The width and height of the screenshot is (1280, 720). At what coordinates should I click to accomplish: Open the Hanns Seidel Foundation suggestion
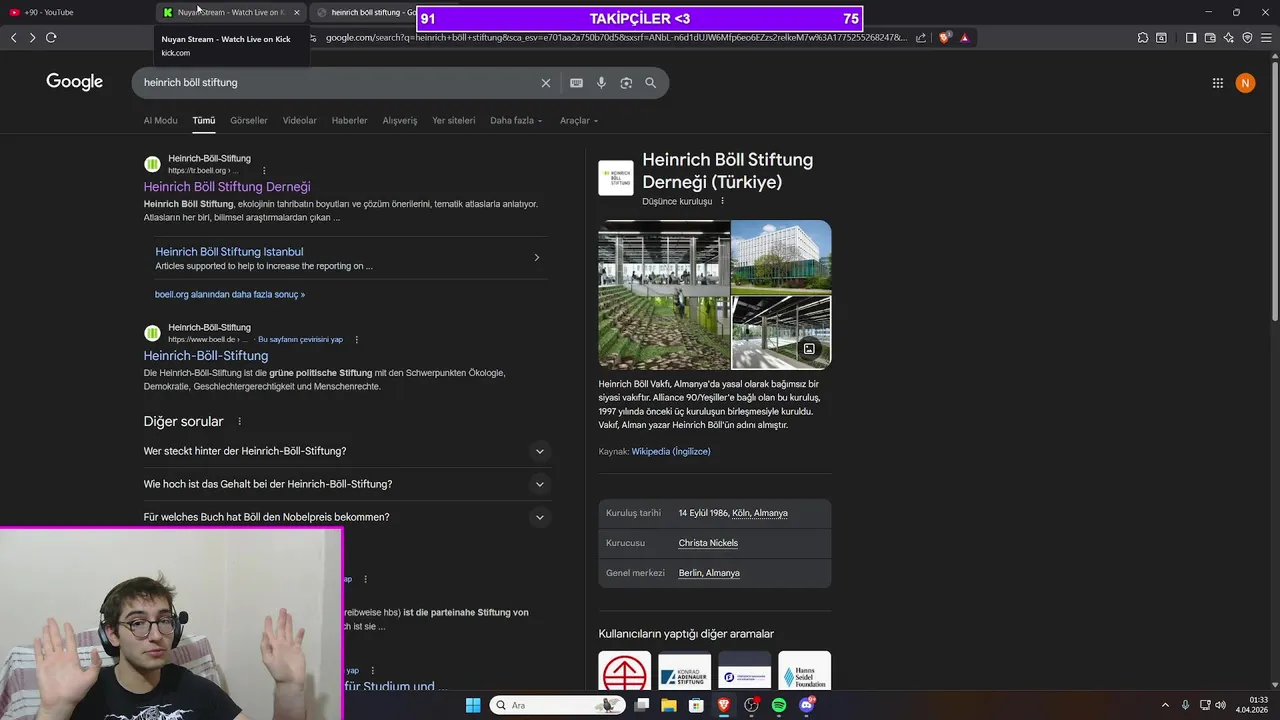pos(805,671)
